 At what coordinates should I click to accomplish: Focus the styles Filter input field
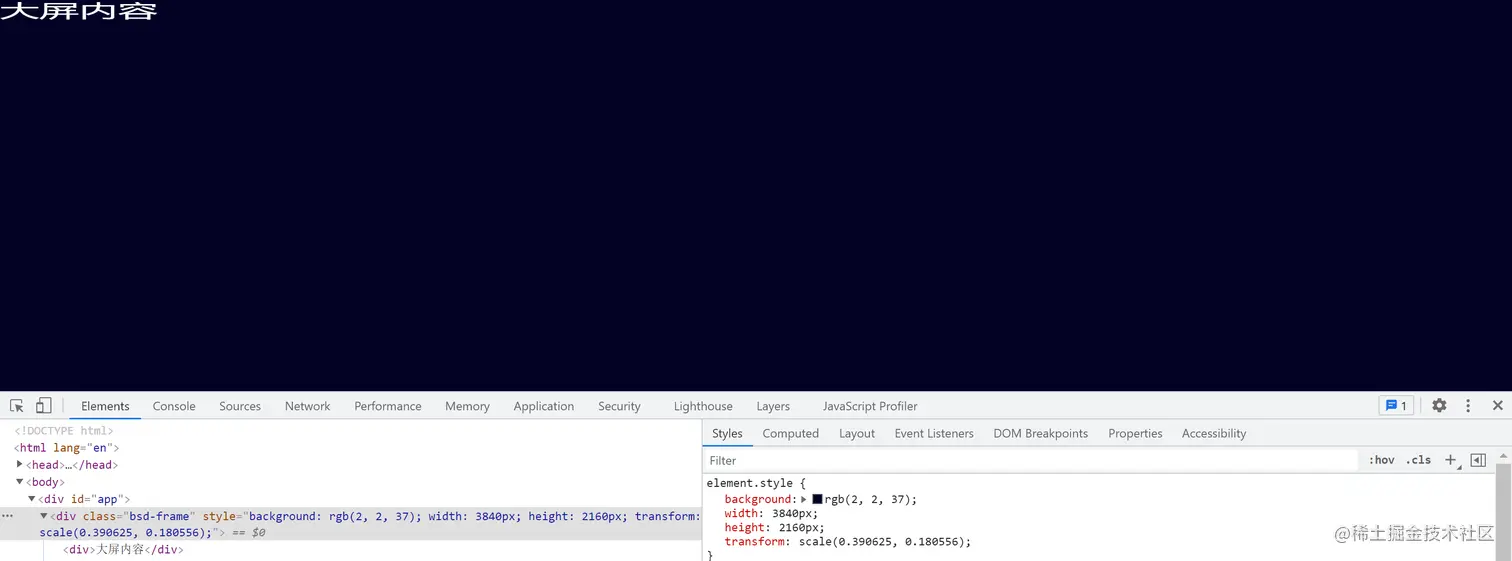click(x=1030, y=460)
